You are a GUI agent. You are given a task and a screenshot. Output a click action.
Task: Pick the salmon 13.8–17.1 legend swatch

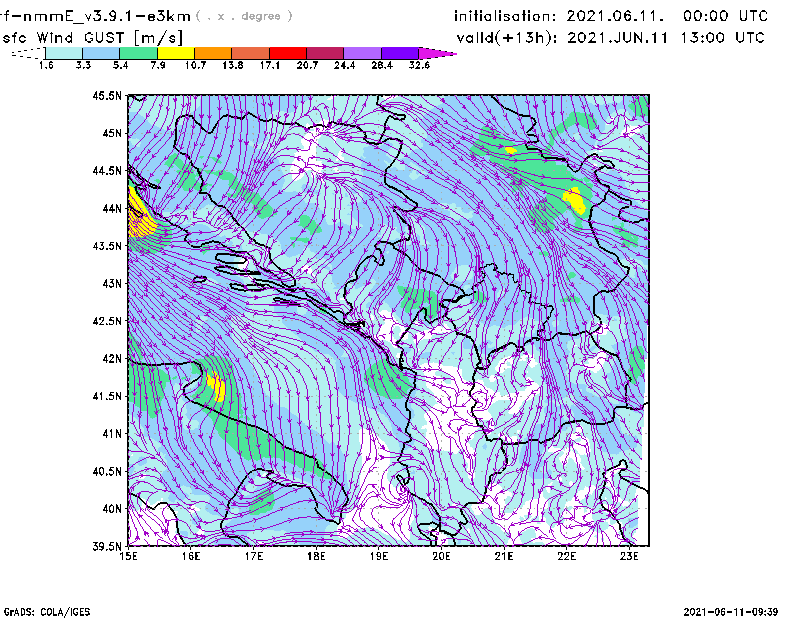251,53
